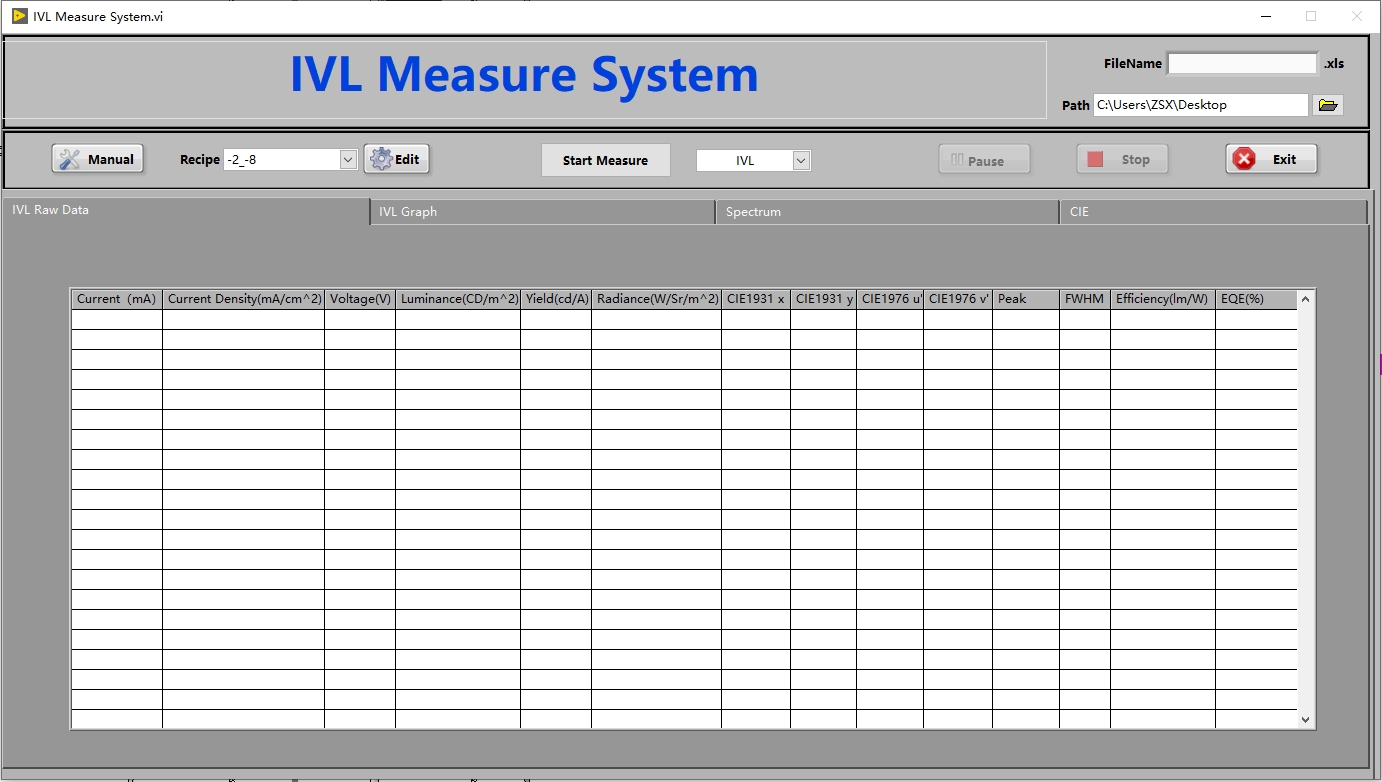Click first cell under Current (mA) column
This screenshot has height=782, width=1382.
(116, 320)
